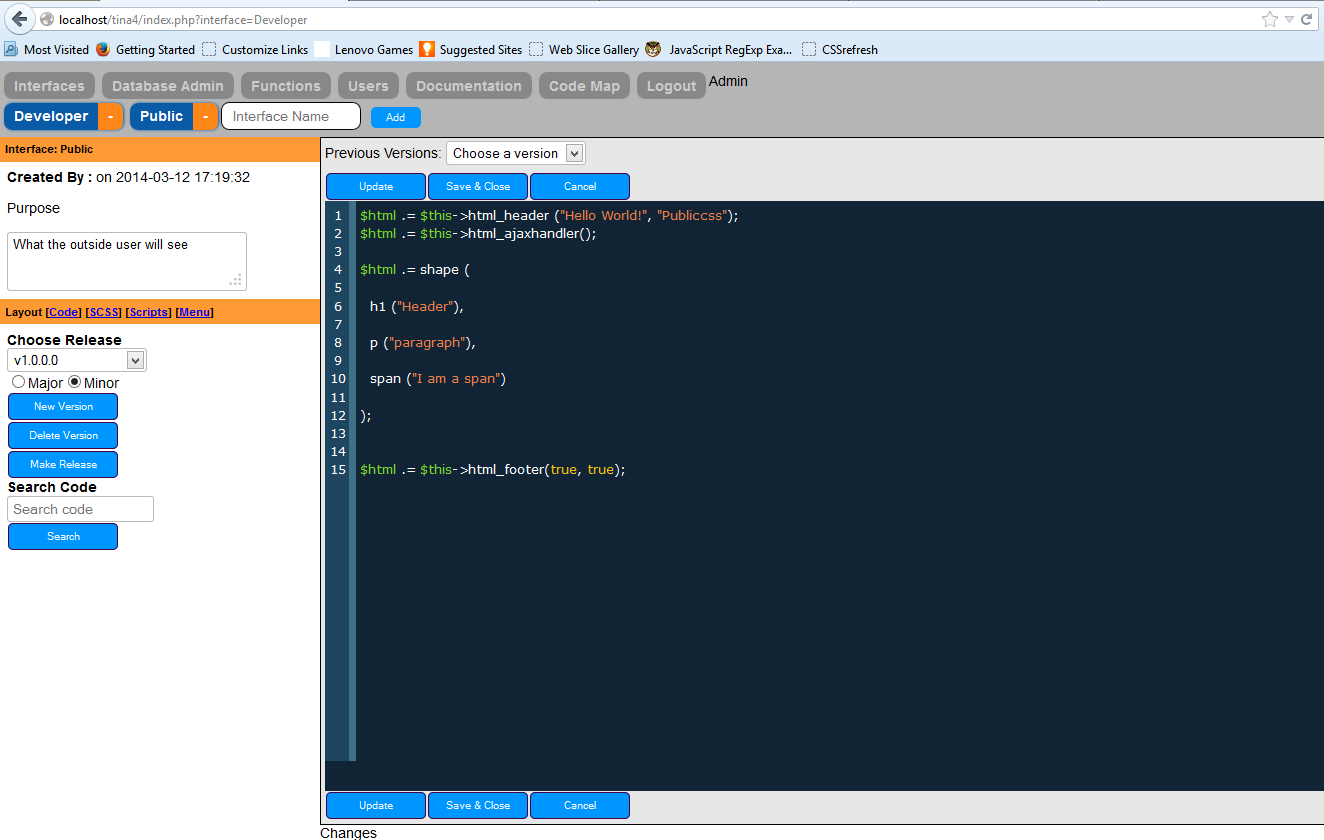The width and height of the screenshot is (1324, 840).
Task: Click the JavaScript RegExp bookmark icon
Action: click(653, 49)
